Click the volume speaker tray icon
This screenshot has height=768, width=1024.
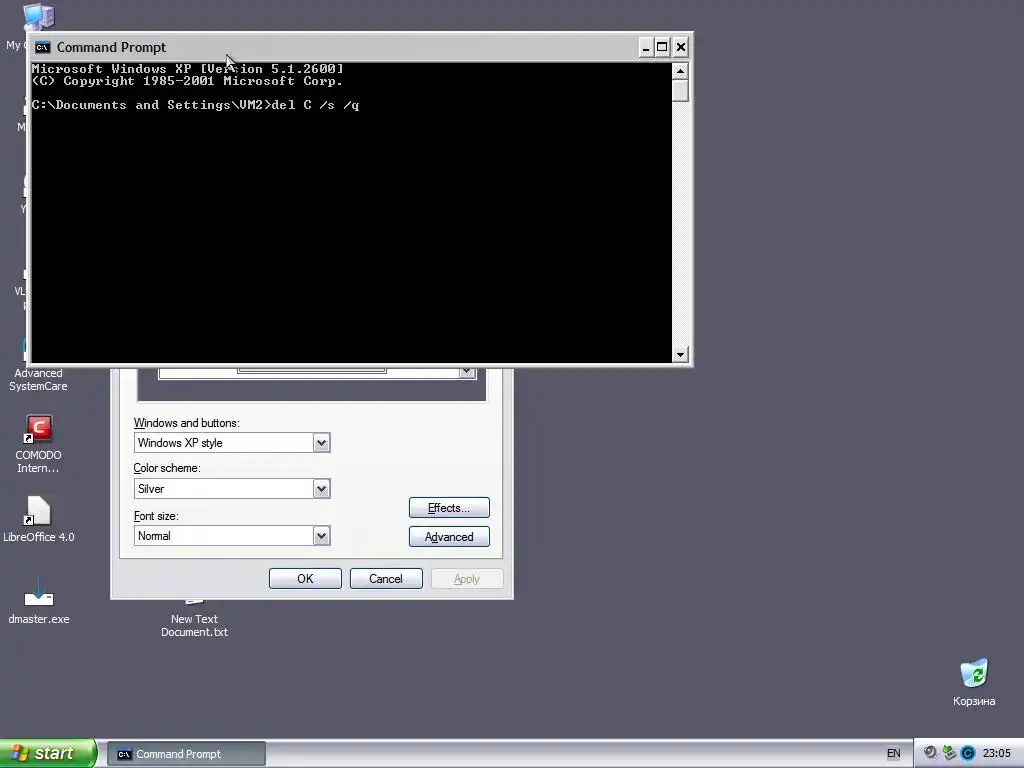click(x=930, y=753)
